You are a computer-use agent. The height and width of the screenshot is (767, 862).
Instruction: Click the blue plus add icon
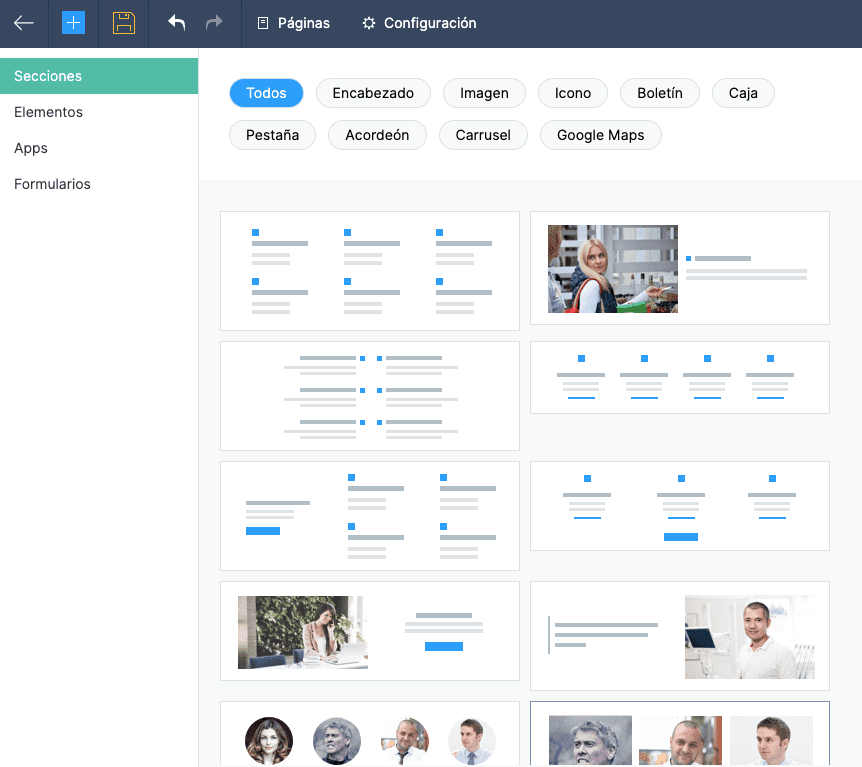(x=73, y=23)
